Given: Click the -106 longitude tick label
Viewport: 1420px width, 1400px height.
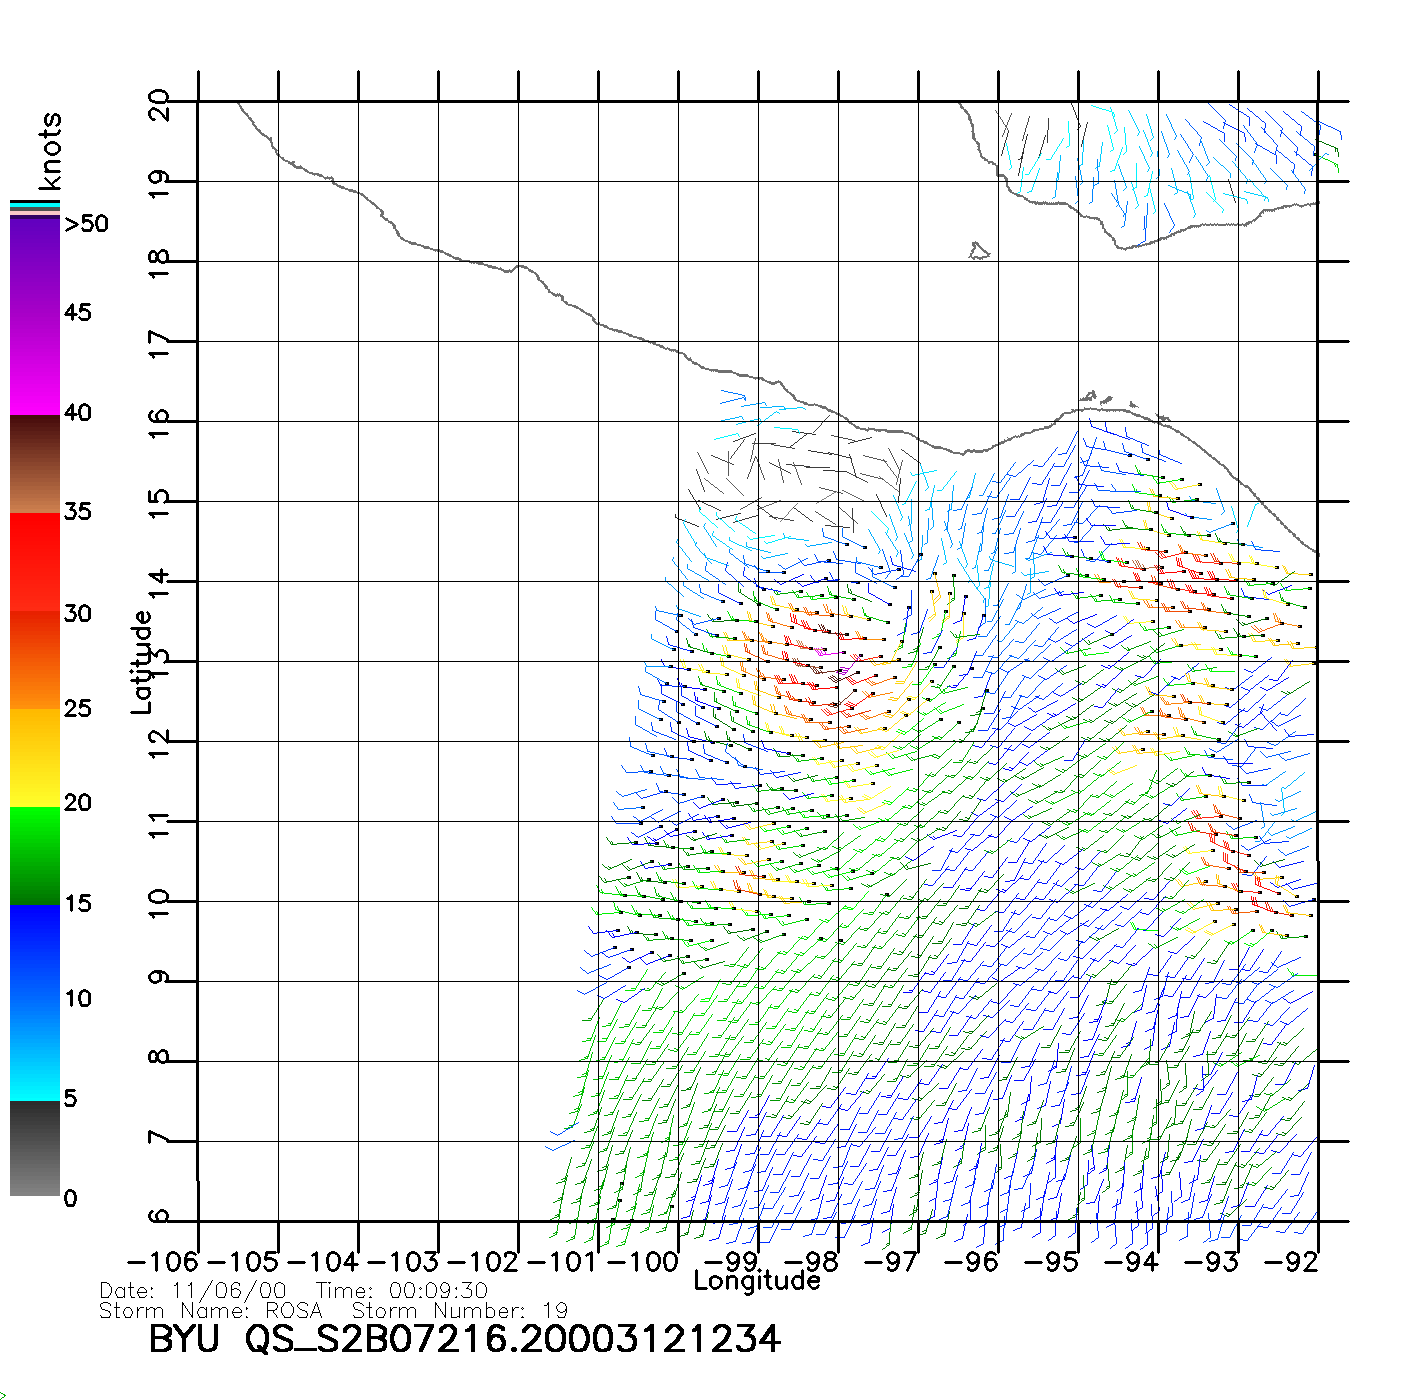Looking at the screenshot, I should [163, 1261].
